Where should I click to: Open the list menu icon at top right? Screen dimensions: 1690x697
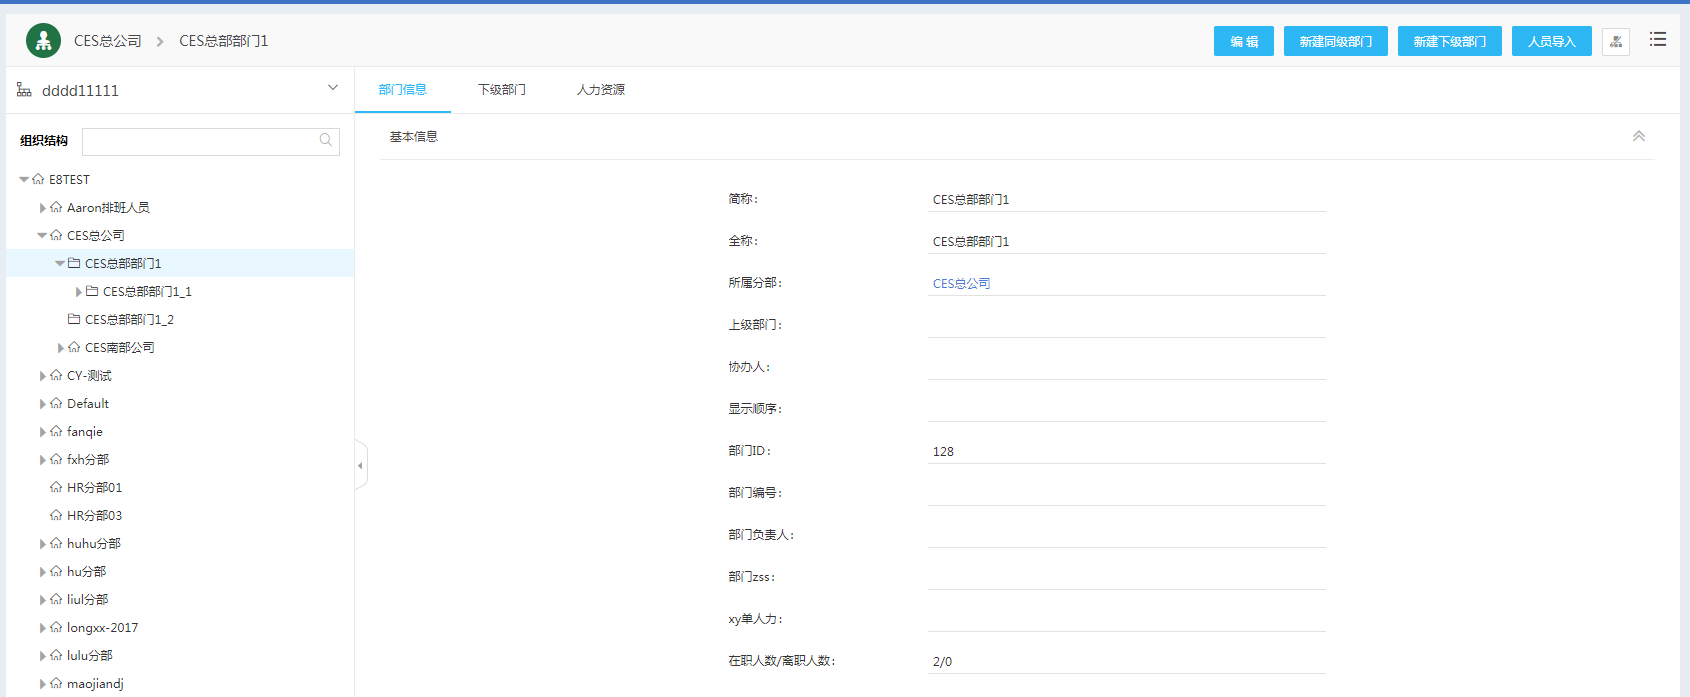tap(1657, 40)
